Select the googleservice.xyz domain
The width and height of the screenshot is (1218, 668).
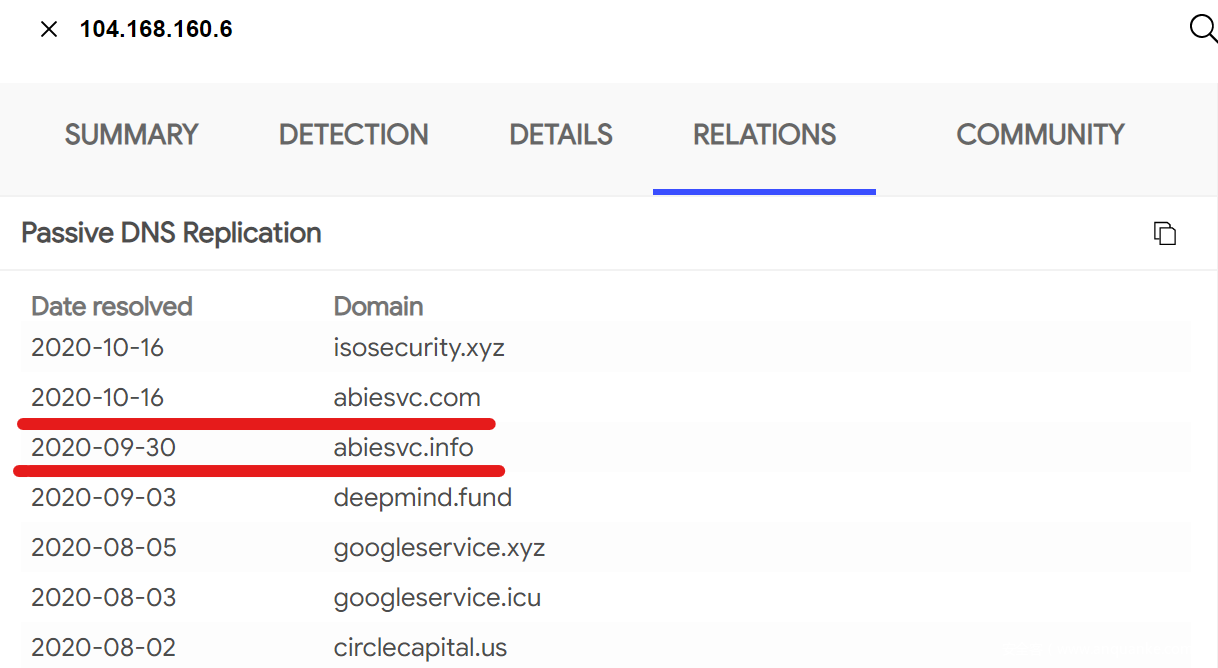439,548
